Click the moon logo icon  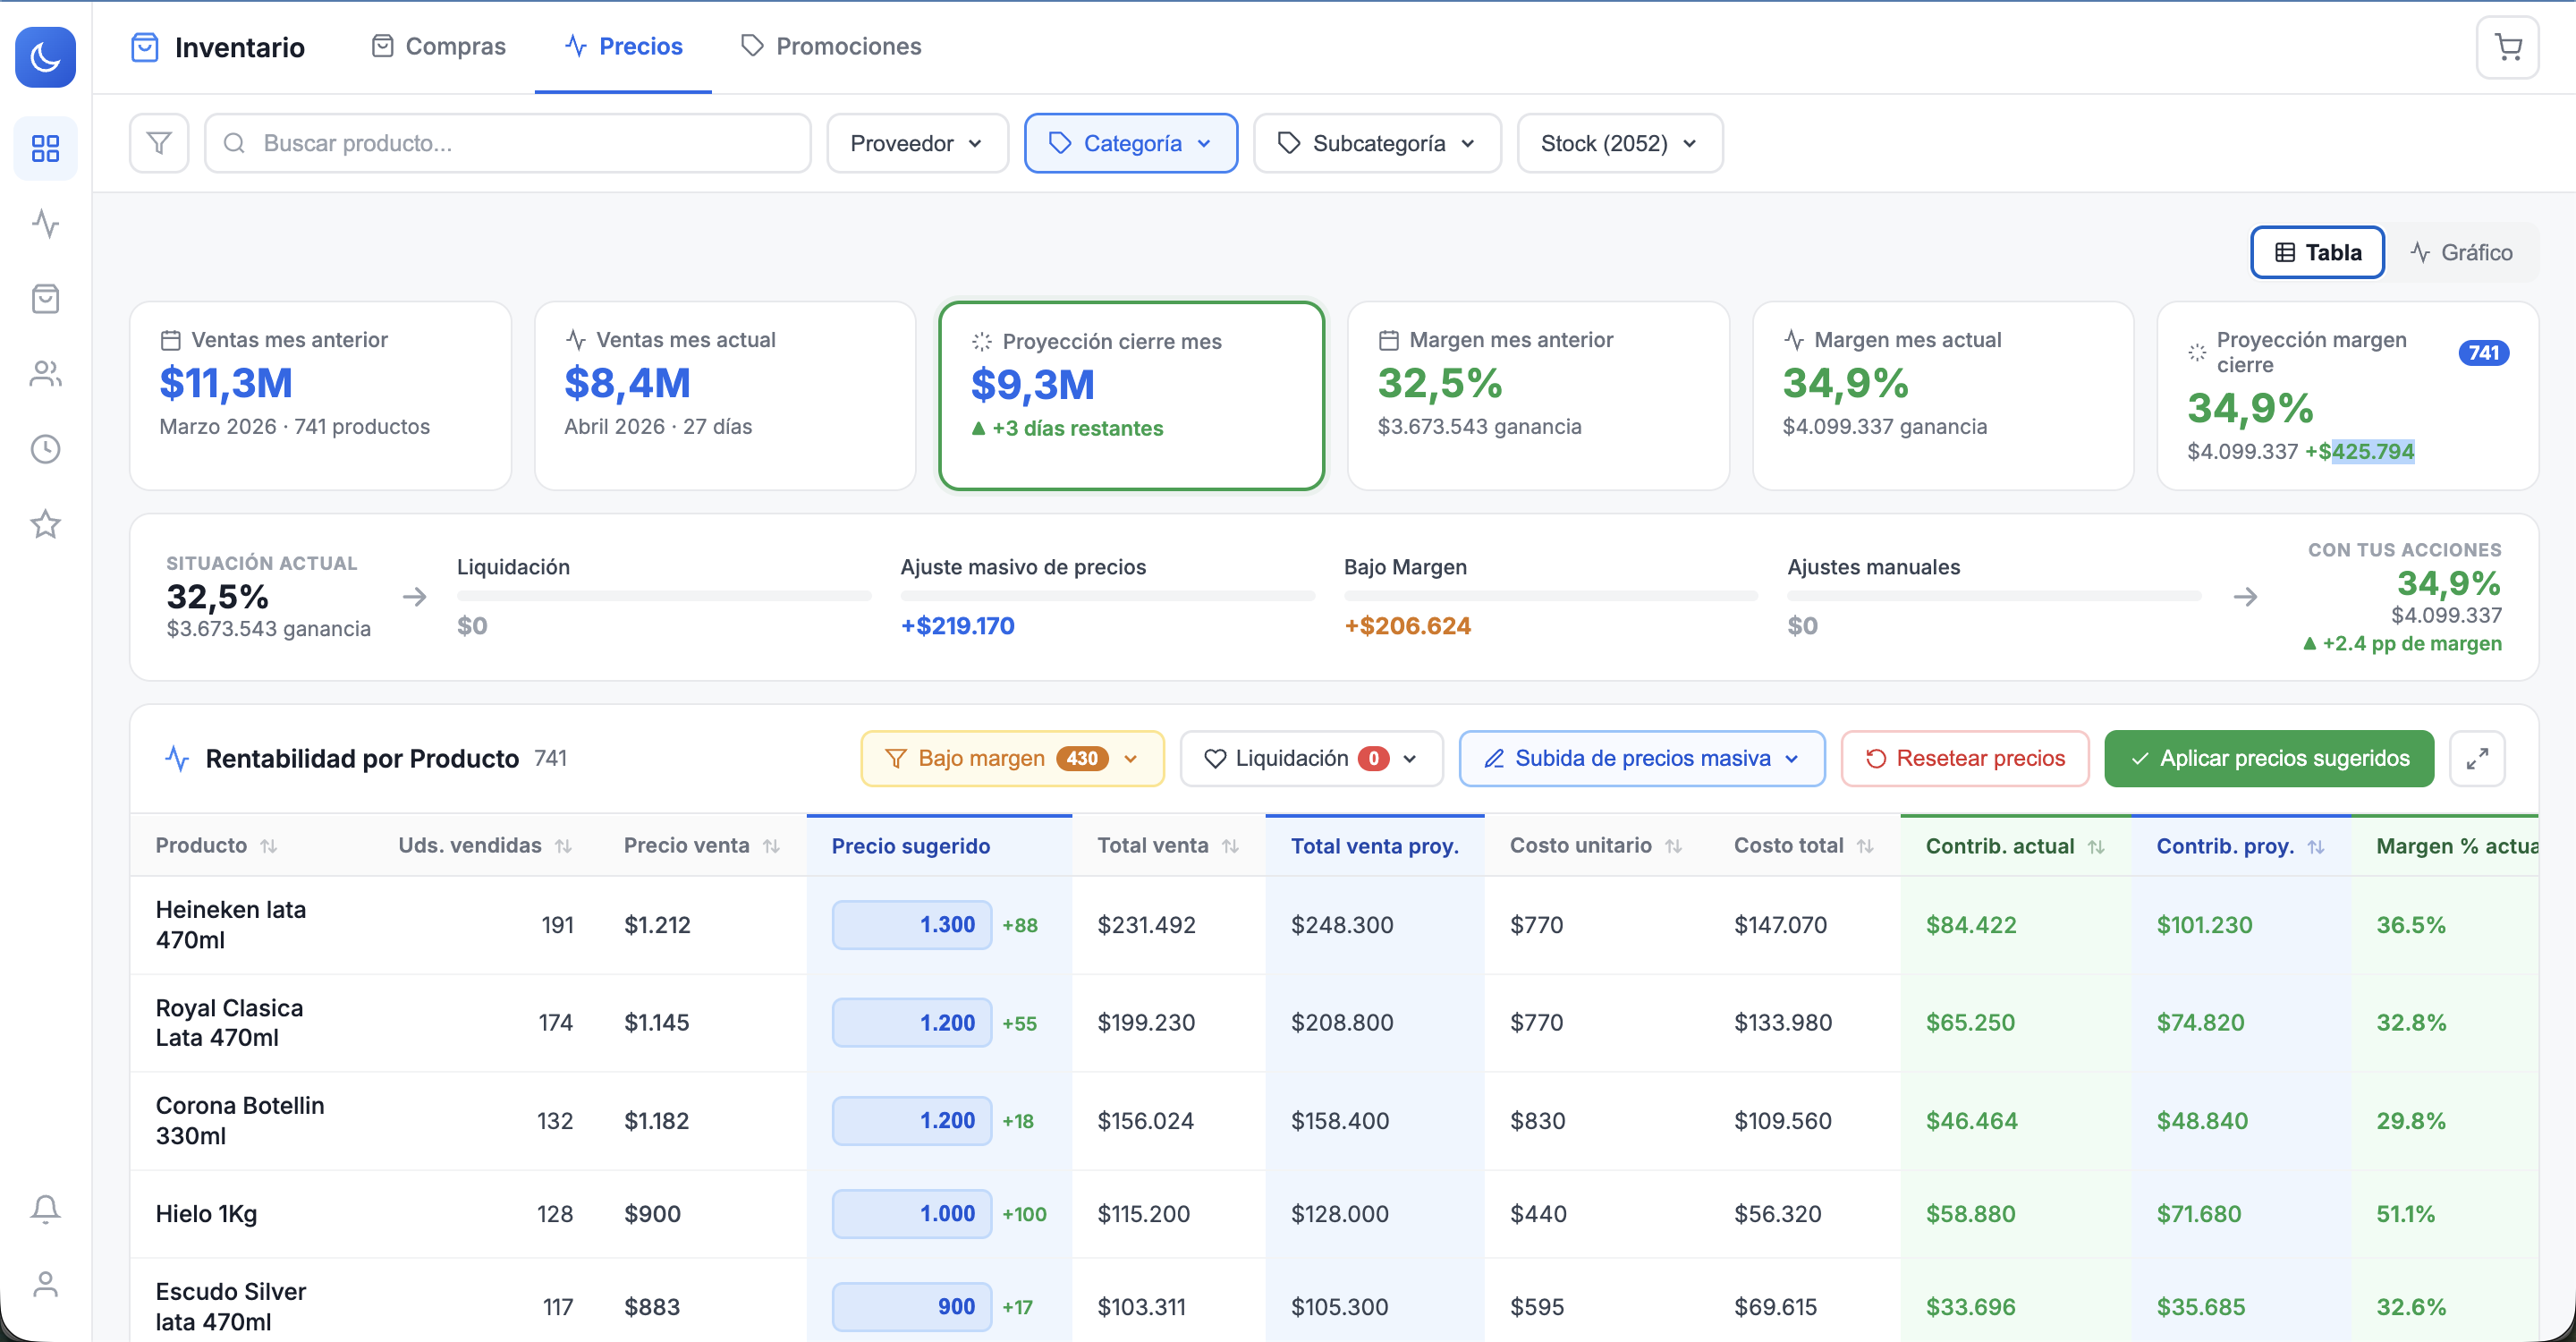click(x=45, y=57)
